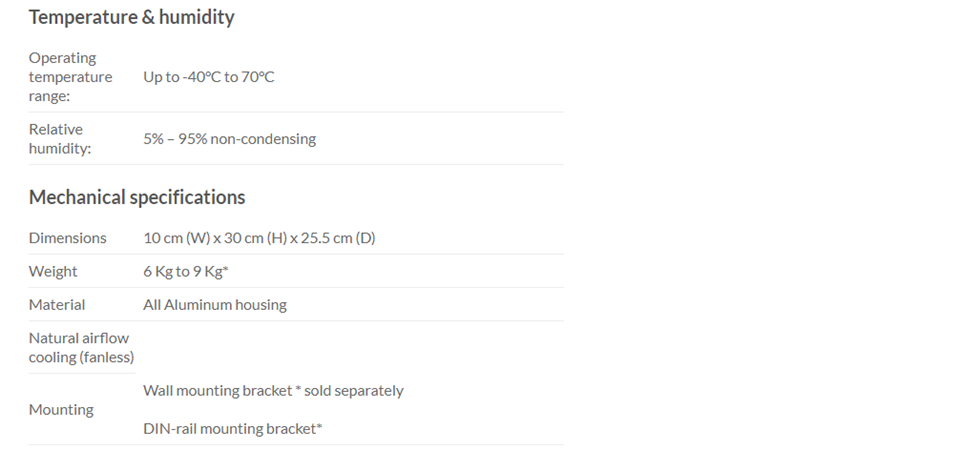The image size is (960, 470).
Task: Click the All Aluminum housing text
Action: (x=215, y=304)
